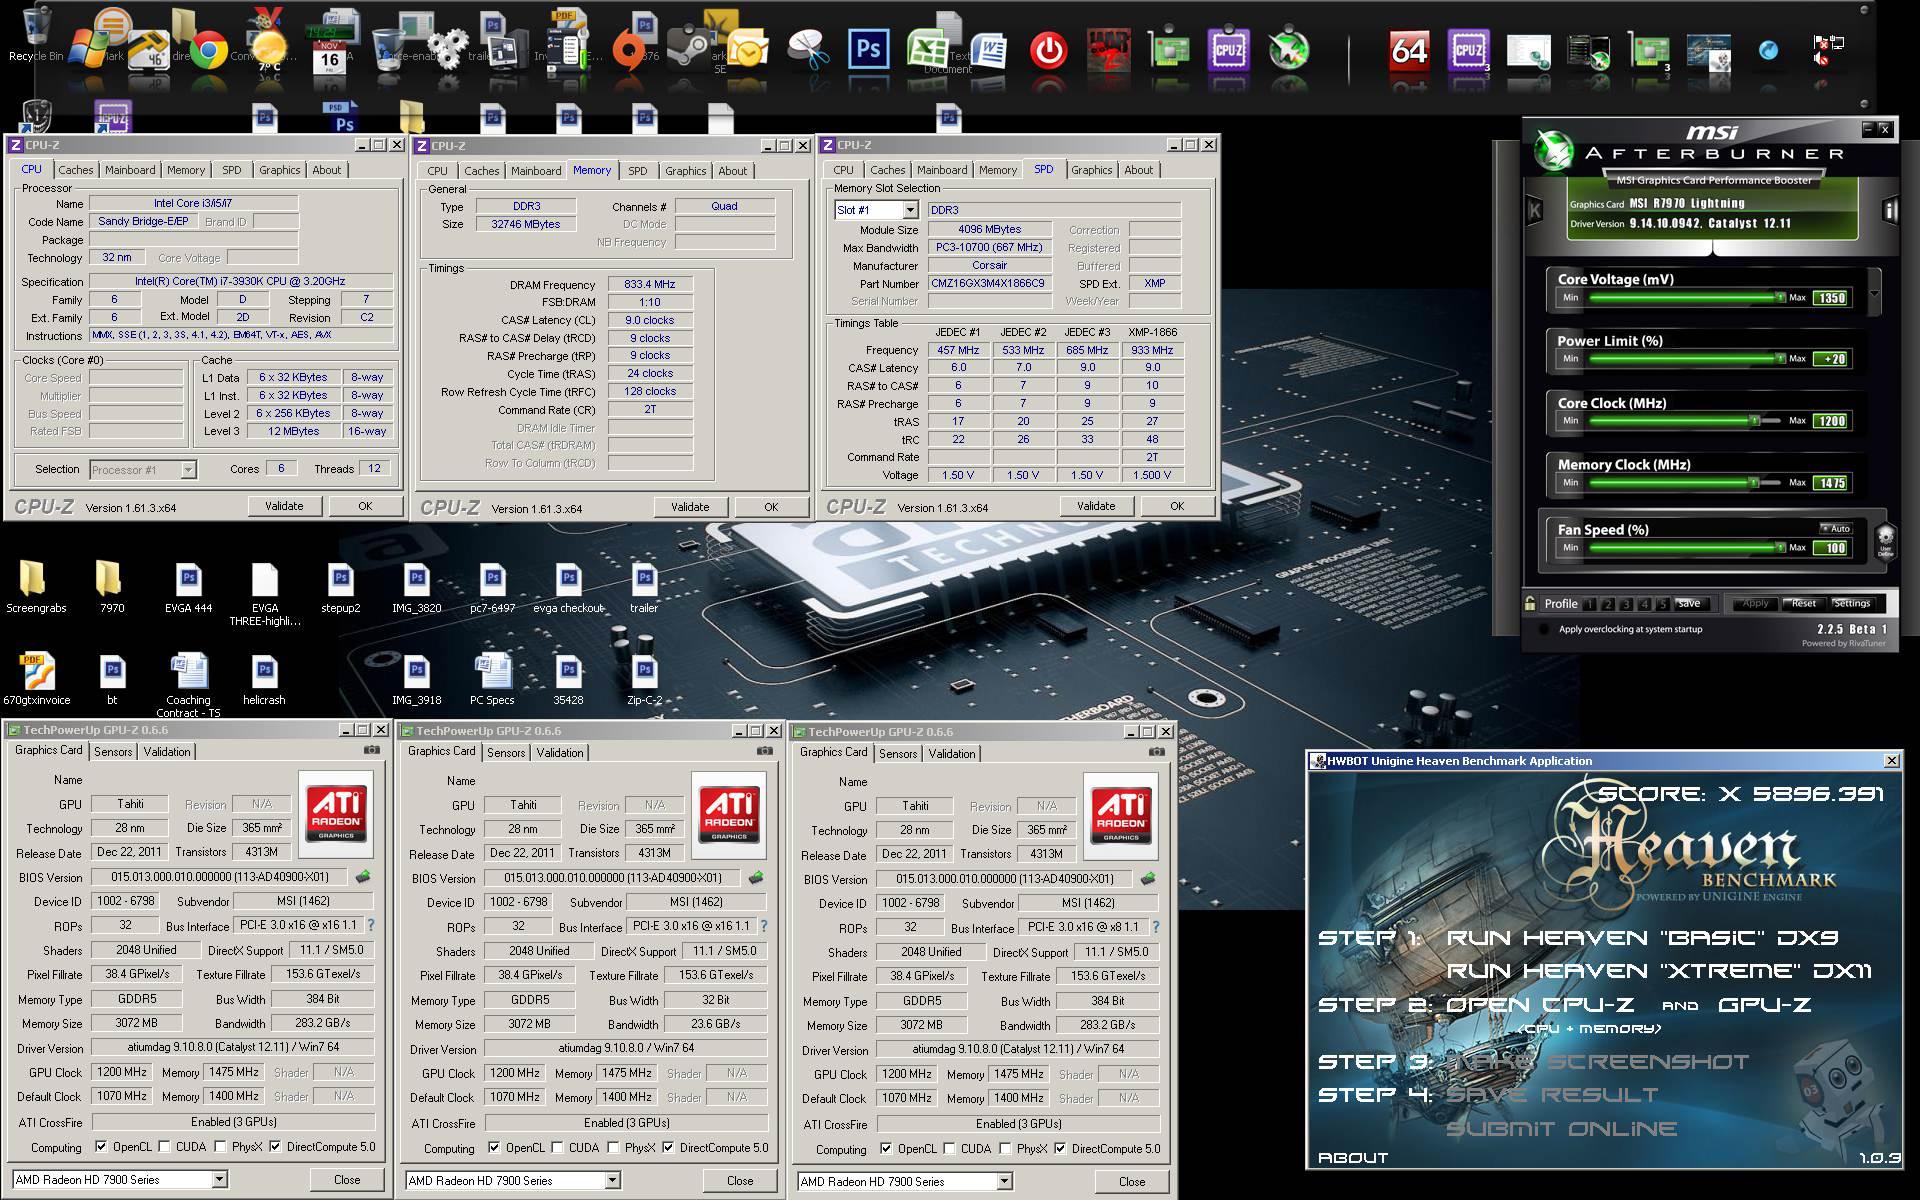1920x1200 pixels.
Task: Open the 670gtxinvoice PDF icon
Action: 37,679
